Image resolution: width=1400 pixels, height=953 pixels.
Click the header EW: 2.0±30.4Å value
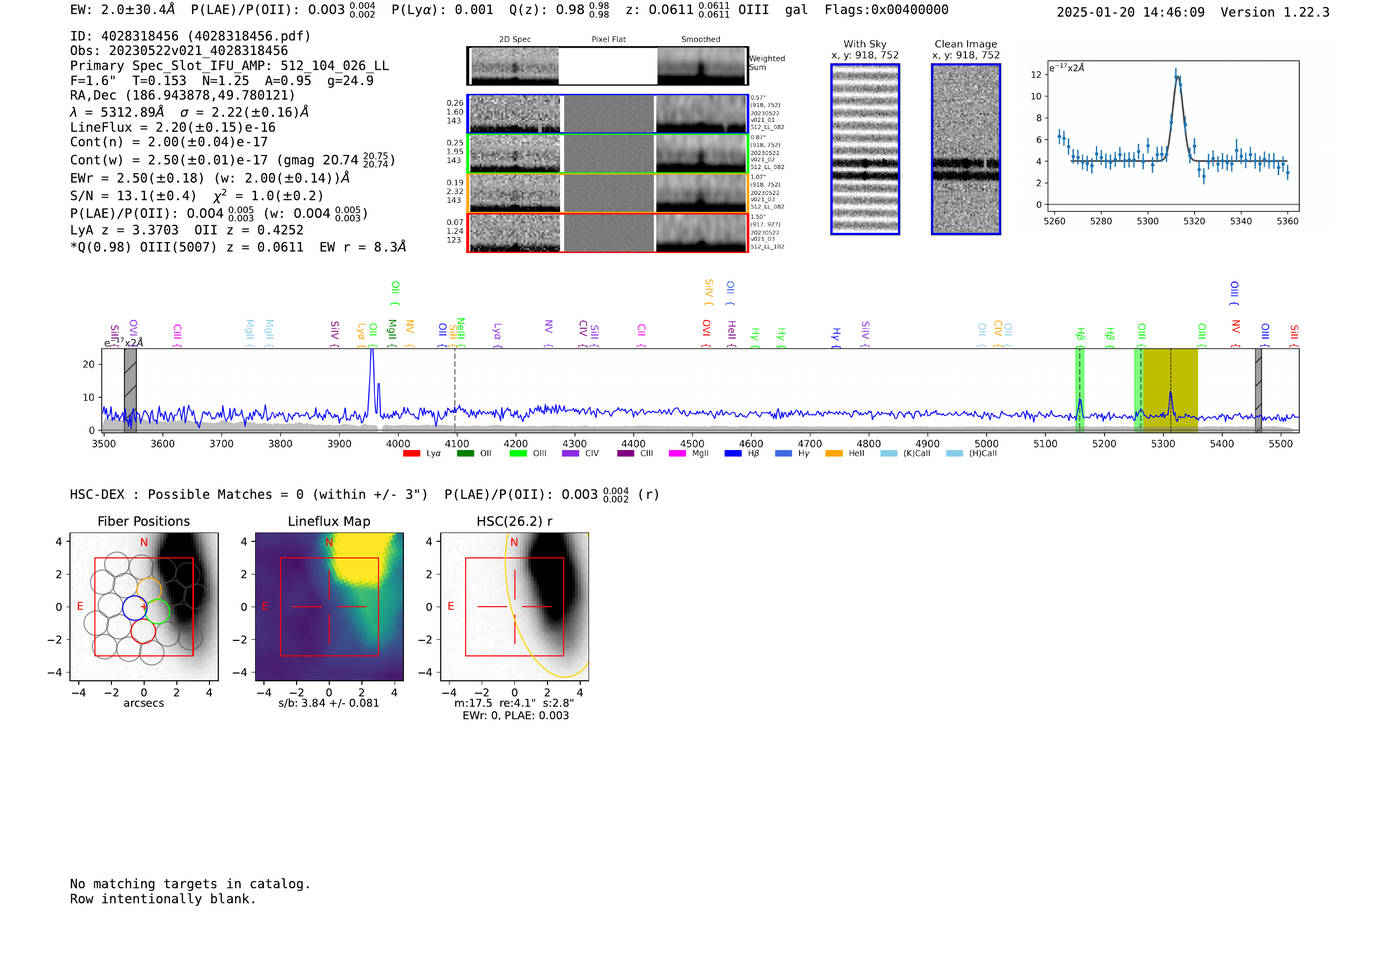[122, 9]
